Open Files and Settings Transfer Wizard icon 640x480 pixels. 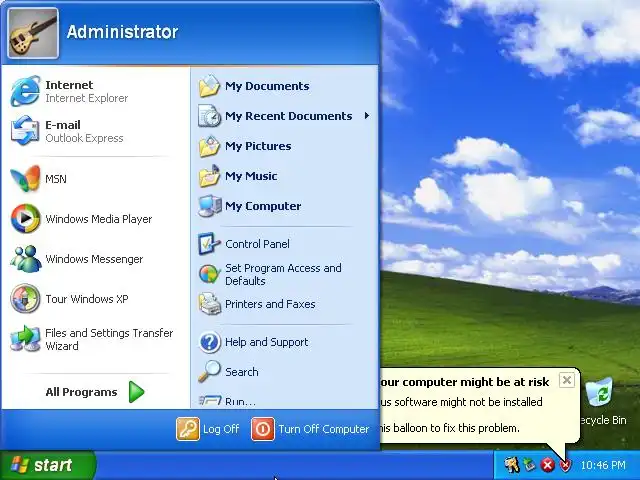tap(25, 339)
